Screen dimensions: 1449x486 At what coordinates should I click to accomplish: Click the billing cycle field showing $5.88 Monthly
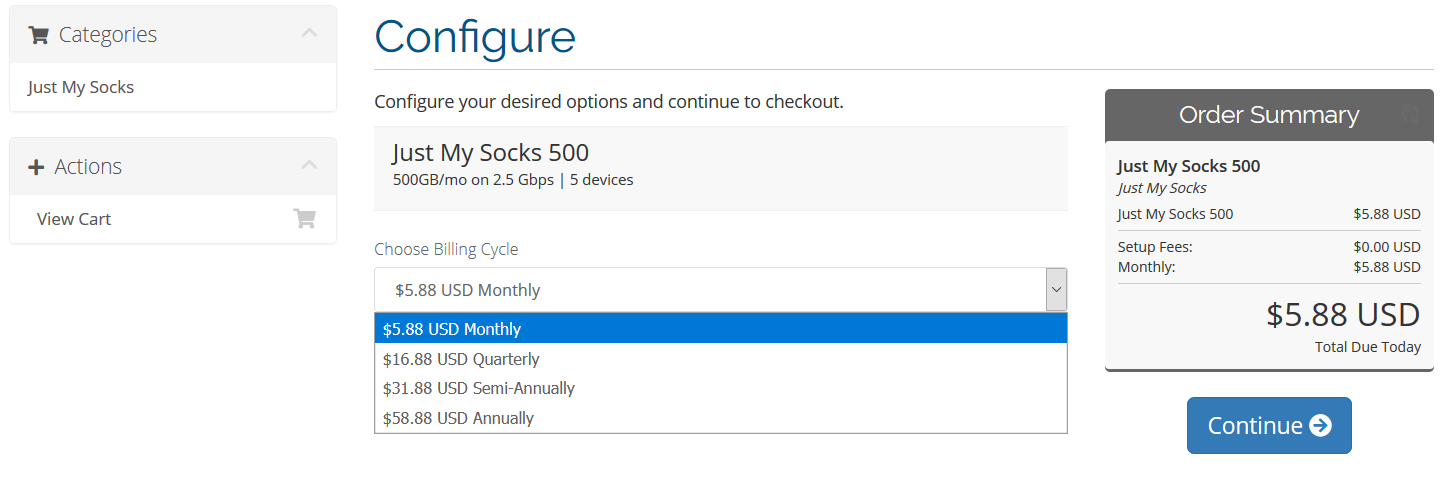(x=700, y=290)
